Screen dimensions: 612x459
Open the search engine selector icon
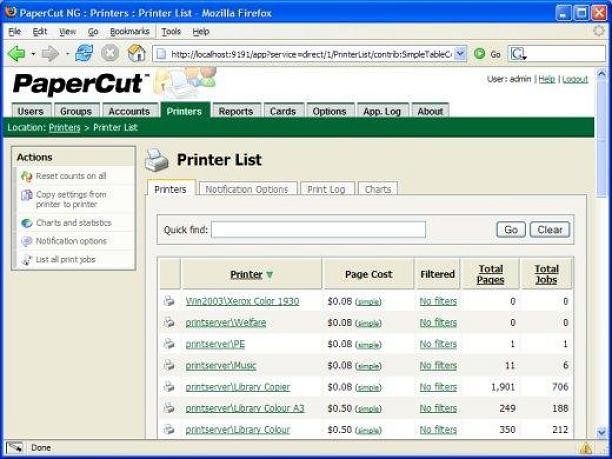(518, 54)
